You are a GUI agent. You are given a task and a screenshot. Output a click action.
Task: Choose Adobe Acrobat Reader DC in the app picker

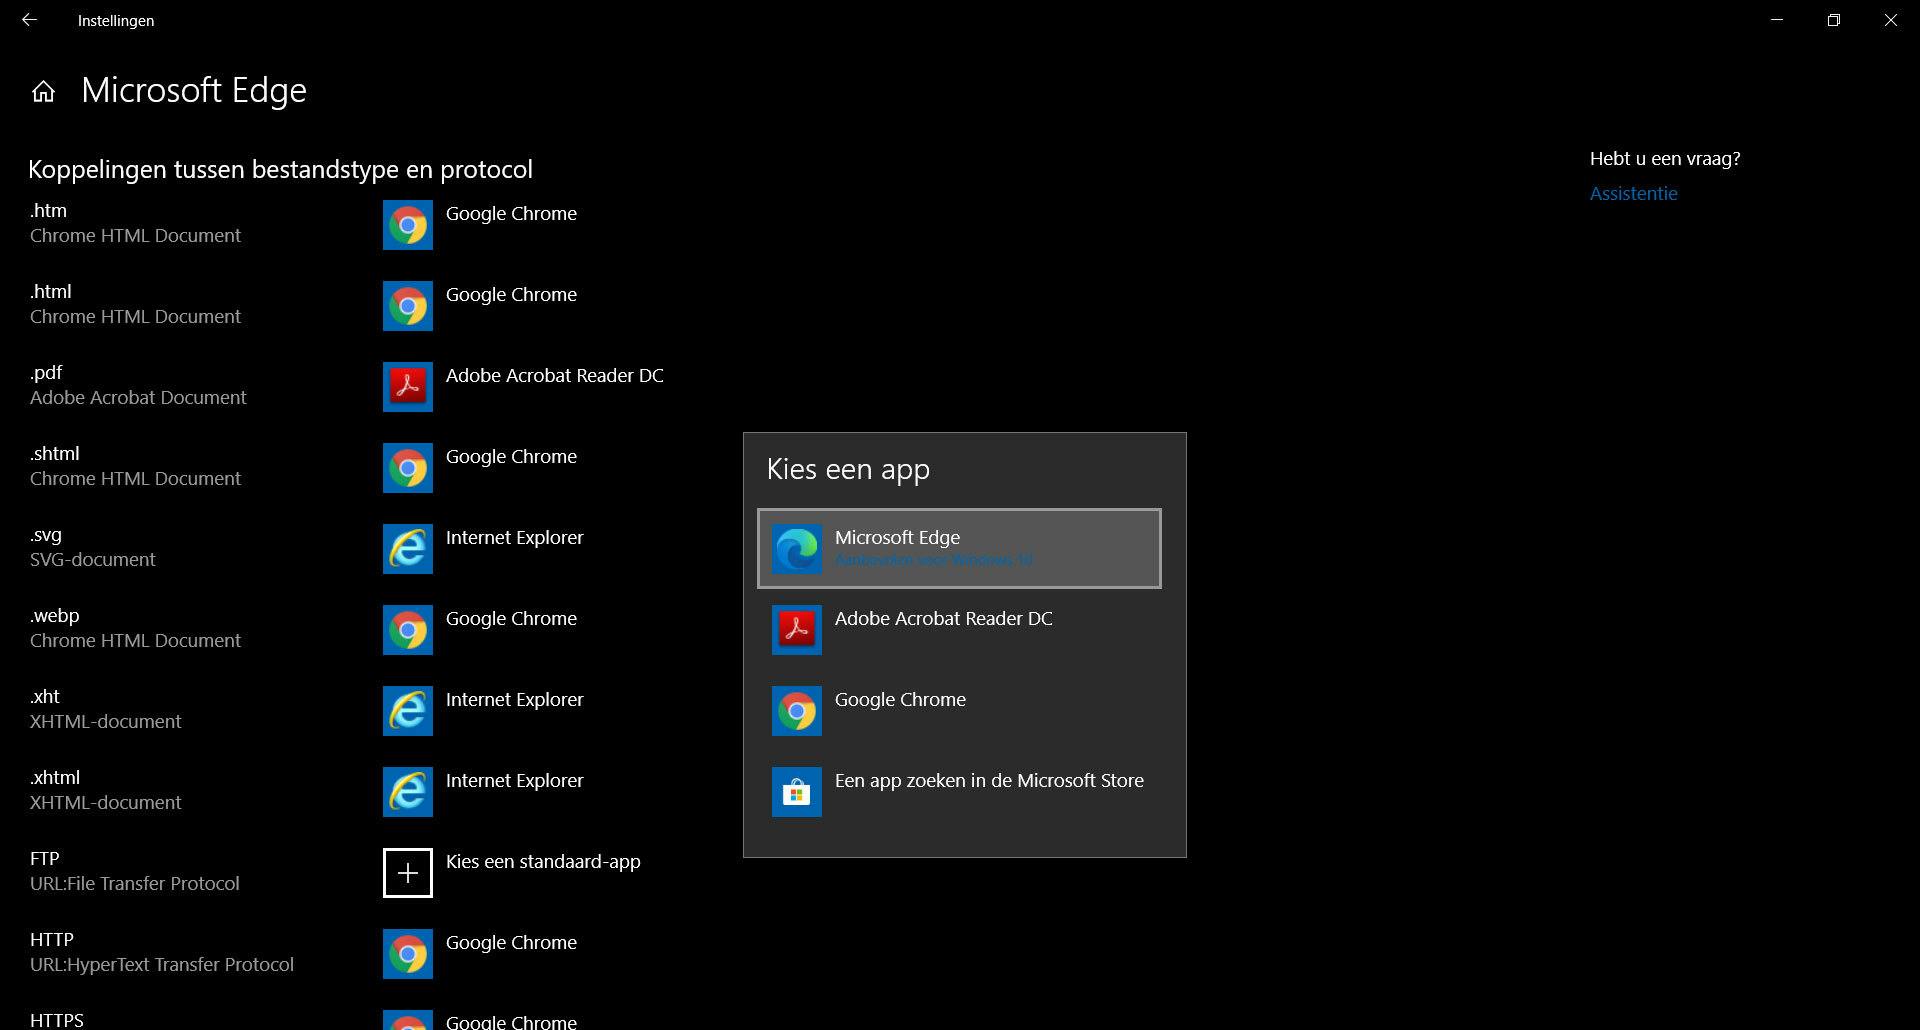point(959,630)
